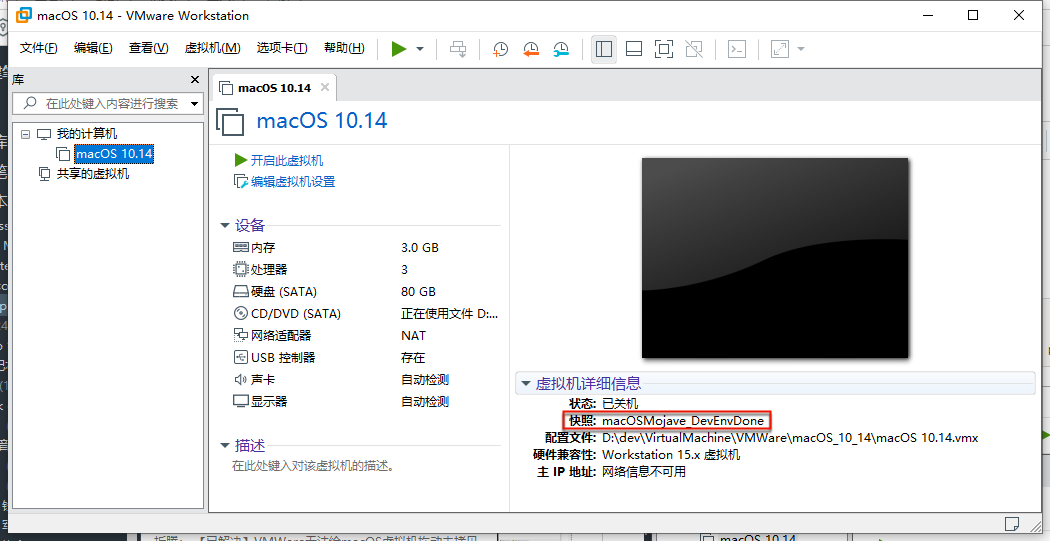Open the 编辑(E) menu
This screenshot has width=1050, height=541.
click(92, 48)
